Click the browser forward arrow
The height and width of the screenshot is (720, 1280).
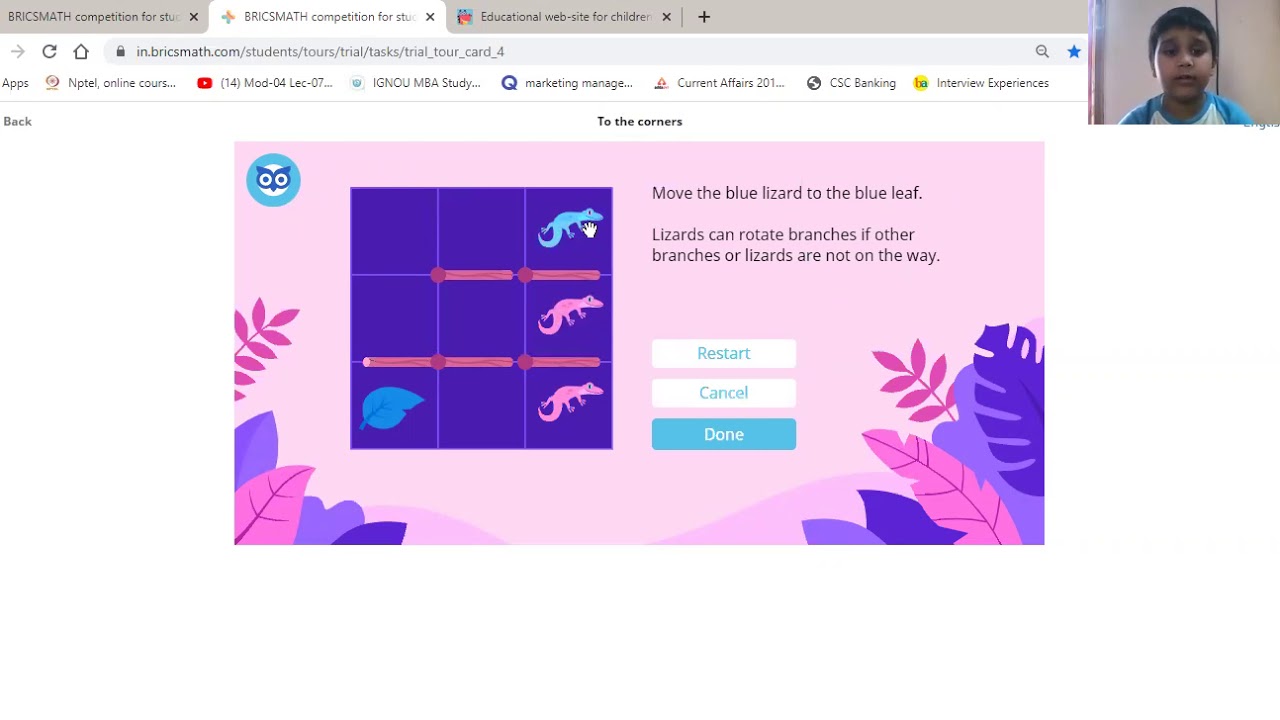tap(17, 51)
